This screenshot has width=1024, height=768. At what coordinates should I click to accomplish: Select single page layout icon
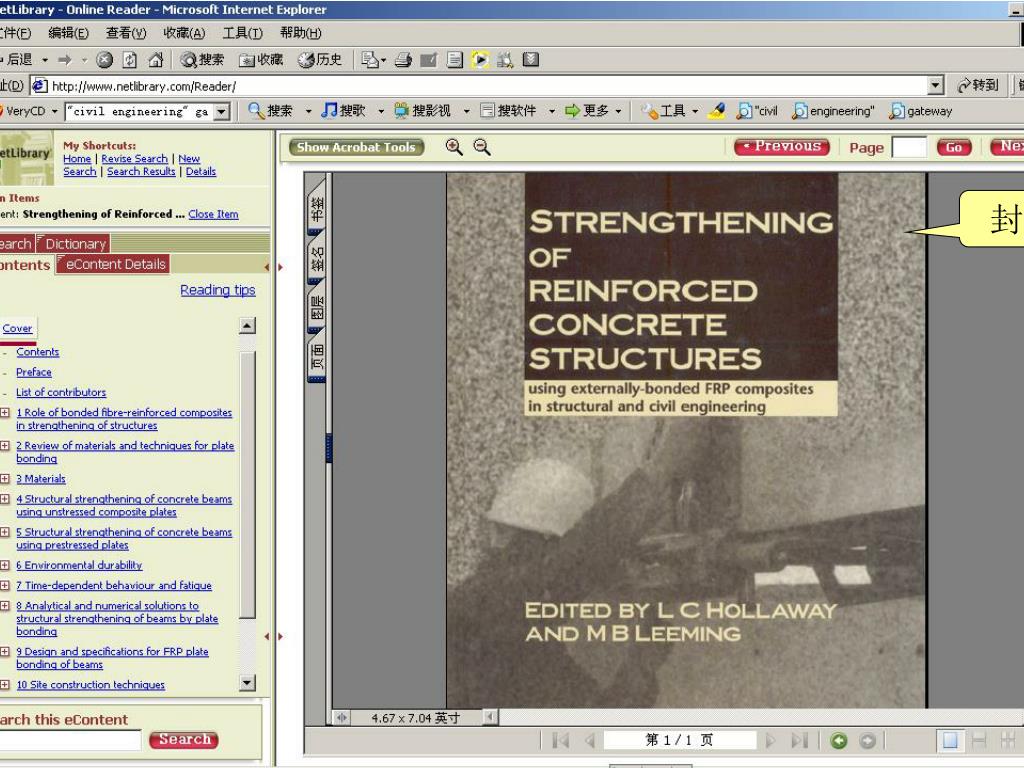coord(950,741)
